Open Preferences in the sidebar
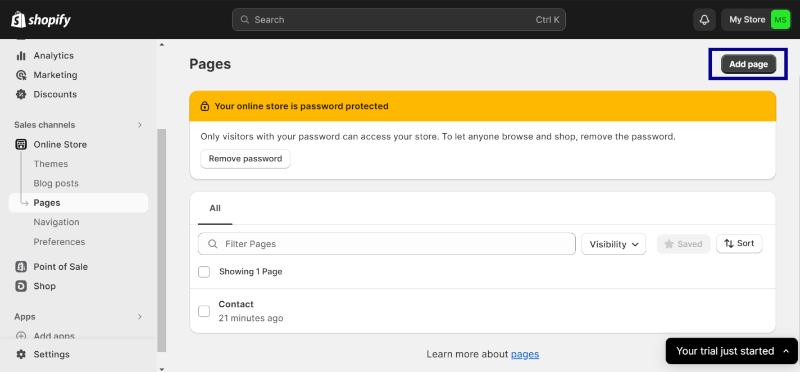The image size is (800, 372). (x=59, y=241)
